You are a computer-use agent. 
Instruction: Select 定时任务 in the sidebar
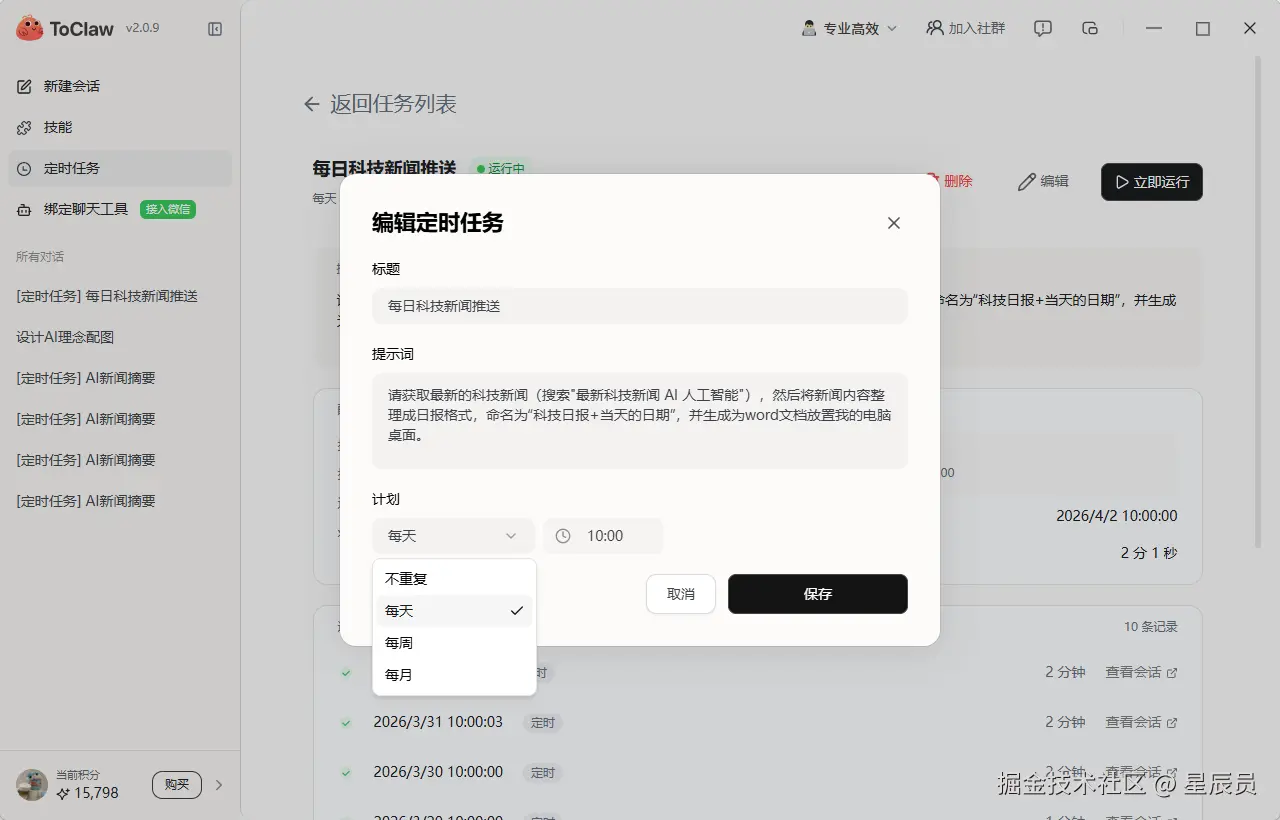tap(120, 168)
